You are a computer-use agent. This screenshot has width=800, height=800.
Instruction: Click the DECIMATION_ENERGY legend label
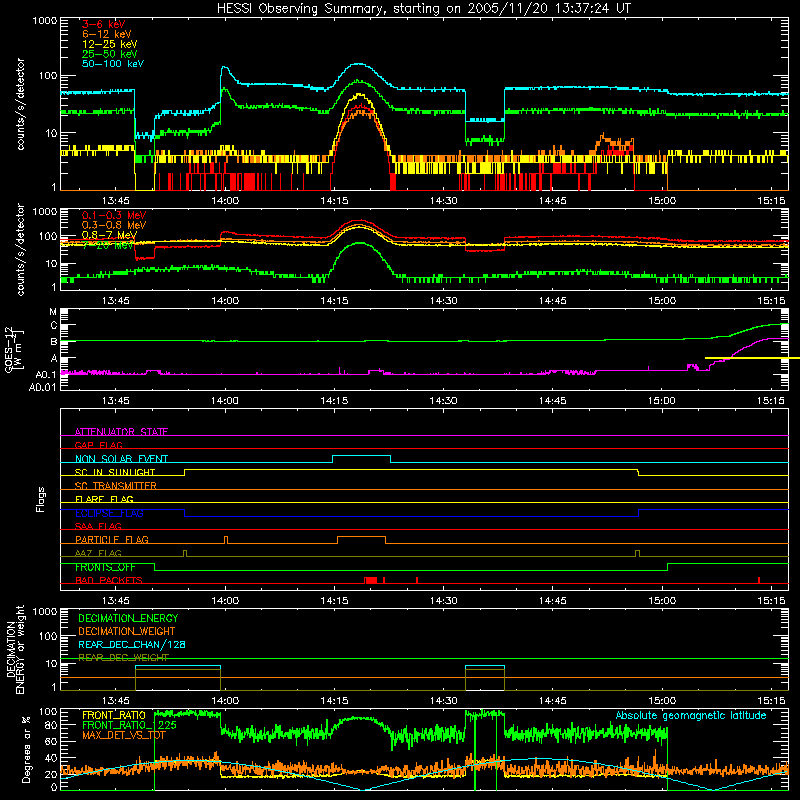(128, 618)
